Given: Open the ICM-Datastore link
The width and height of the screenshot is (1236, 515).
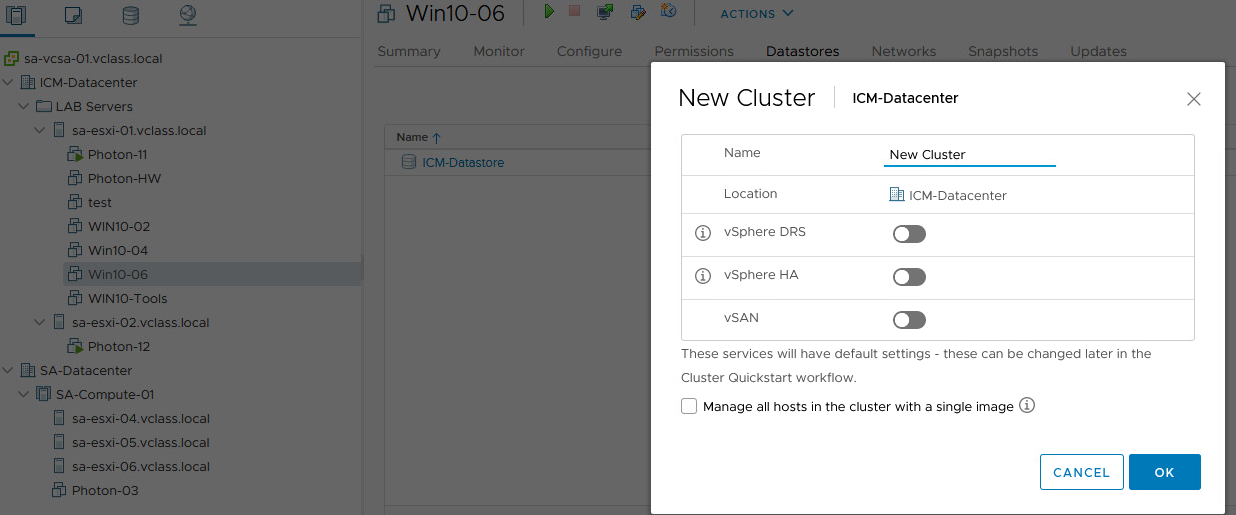Looking at the screenshot, I should 463,162.
